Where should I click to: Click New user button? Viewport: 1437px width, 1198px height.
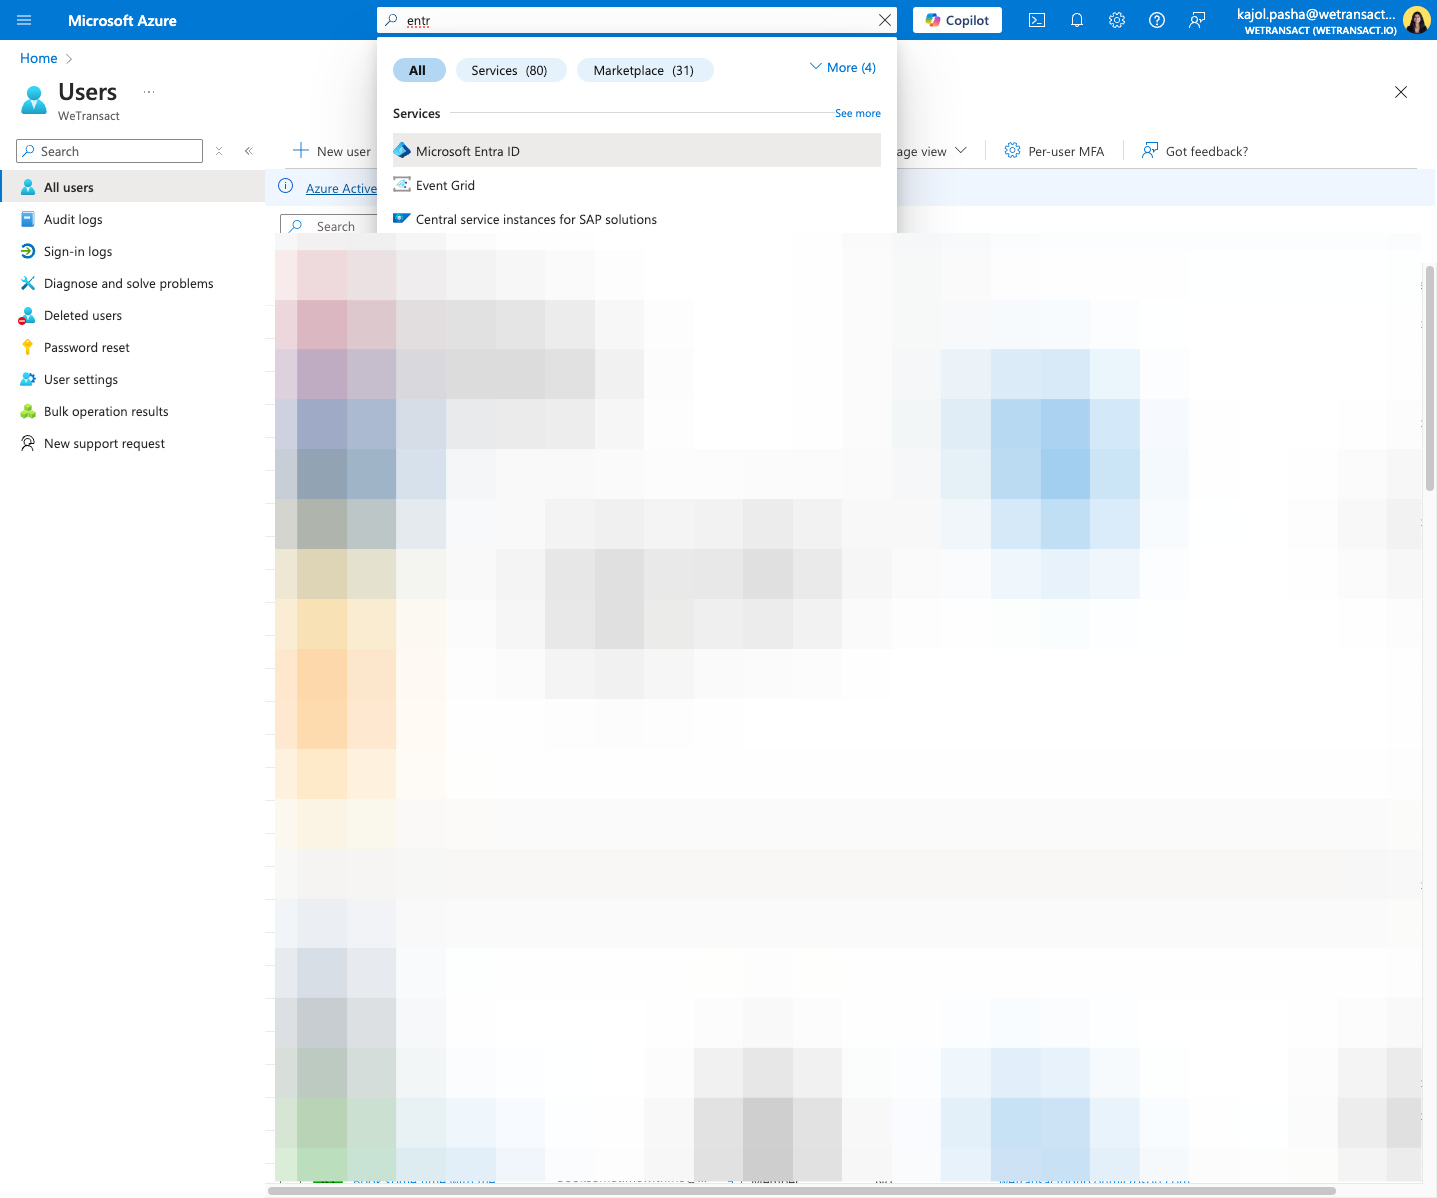(332, 151)
